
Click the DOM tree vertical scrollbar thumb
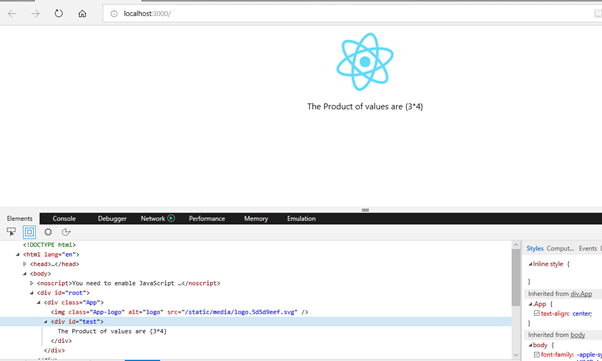(516, 278)
